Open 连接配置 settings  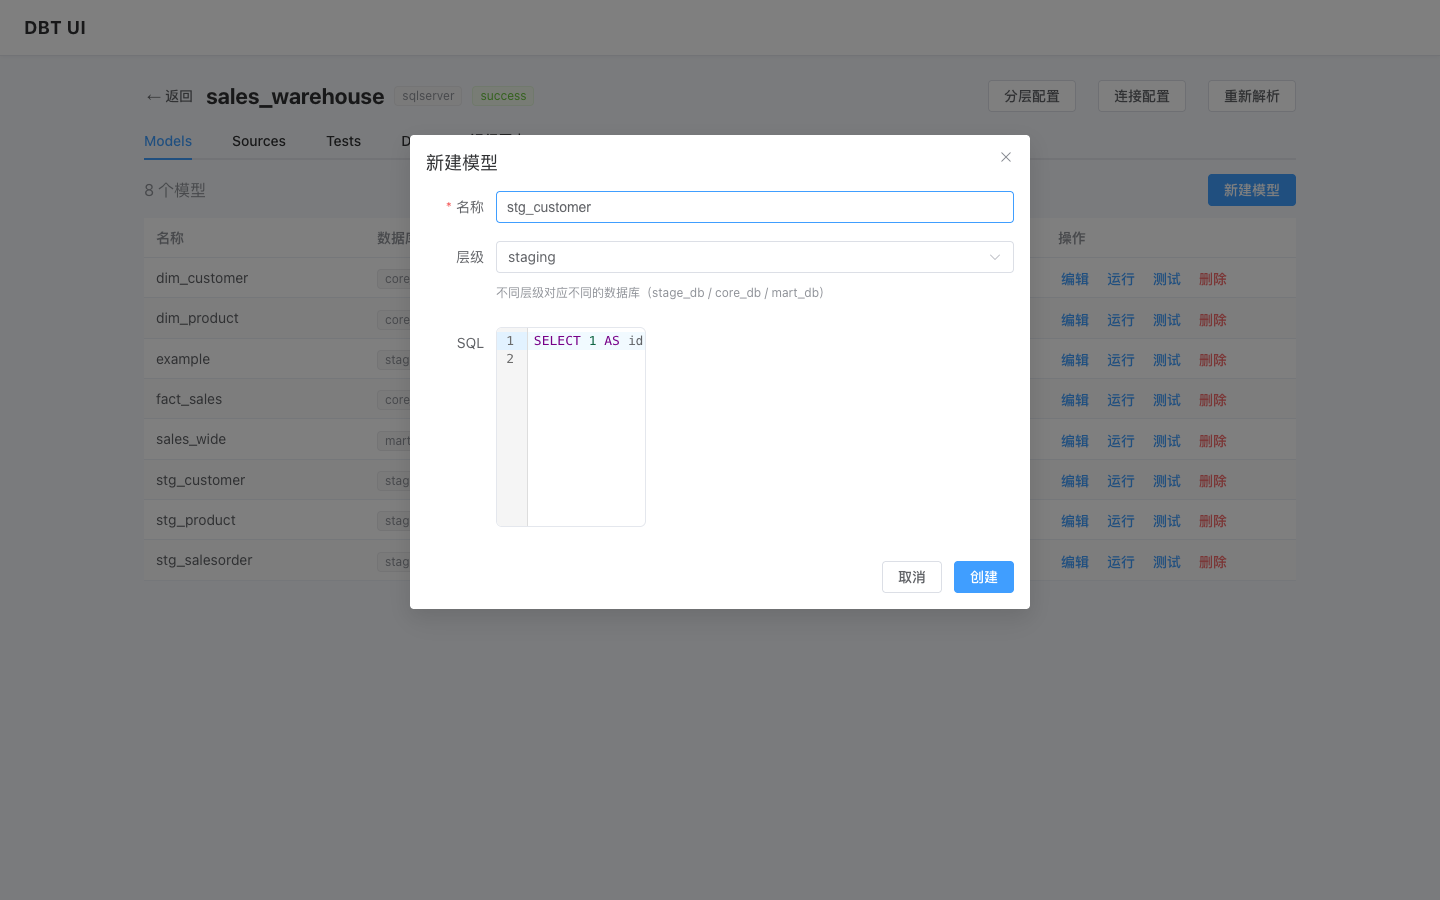tap(1142, 96)
